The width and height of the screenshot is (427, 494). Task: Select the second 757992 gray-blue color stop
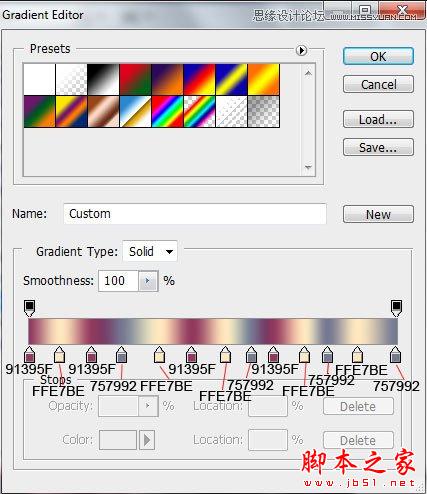pos(251,355)
